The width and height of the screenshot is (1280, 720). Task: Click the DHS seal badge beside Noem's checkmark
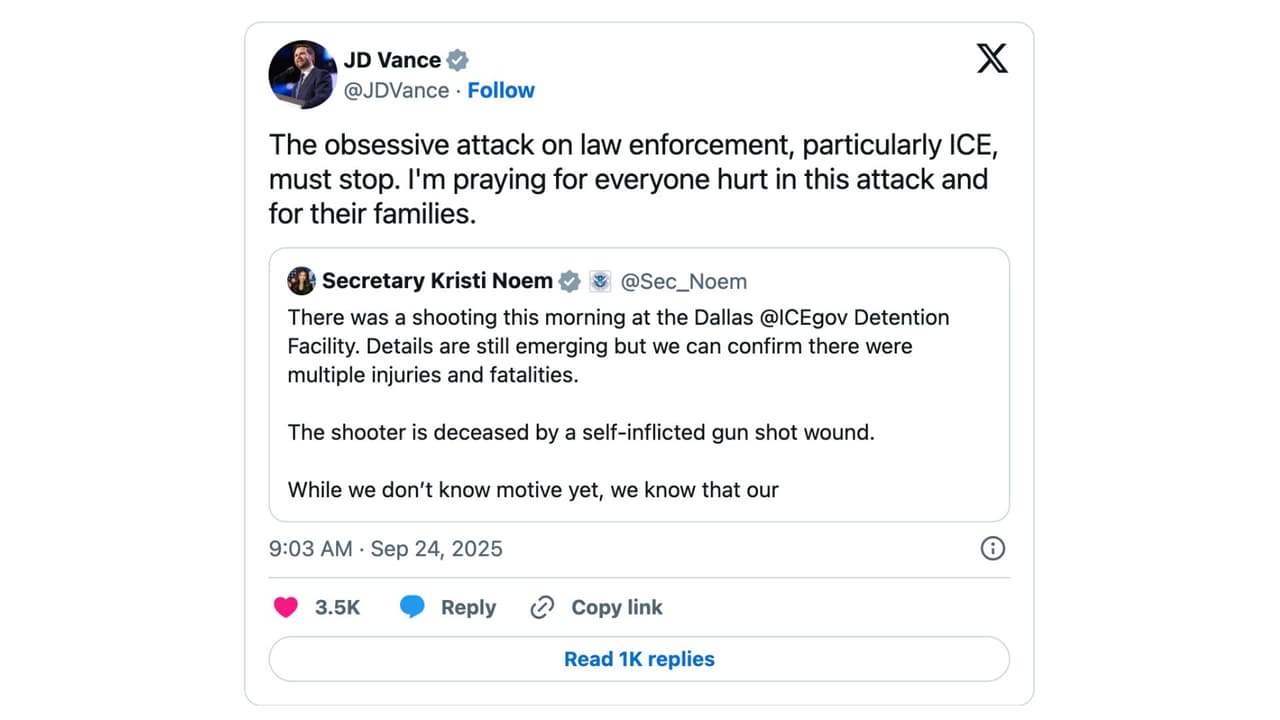600,281
